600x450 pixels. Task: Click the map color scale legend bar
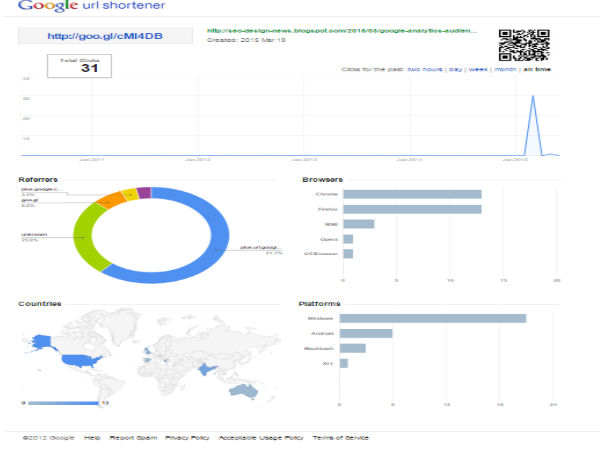click(64, 403)
